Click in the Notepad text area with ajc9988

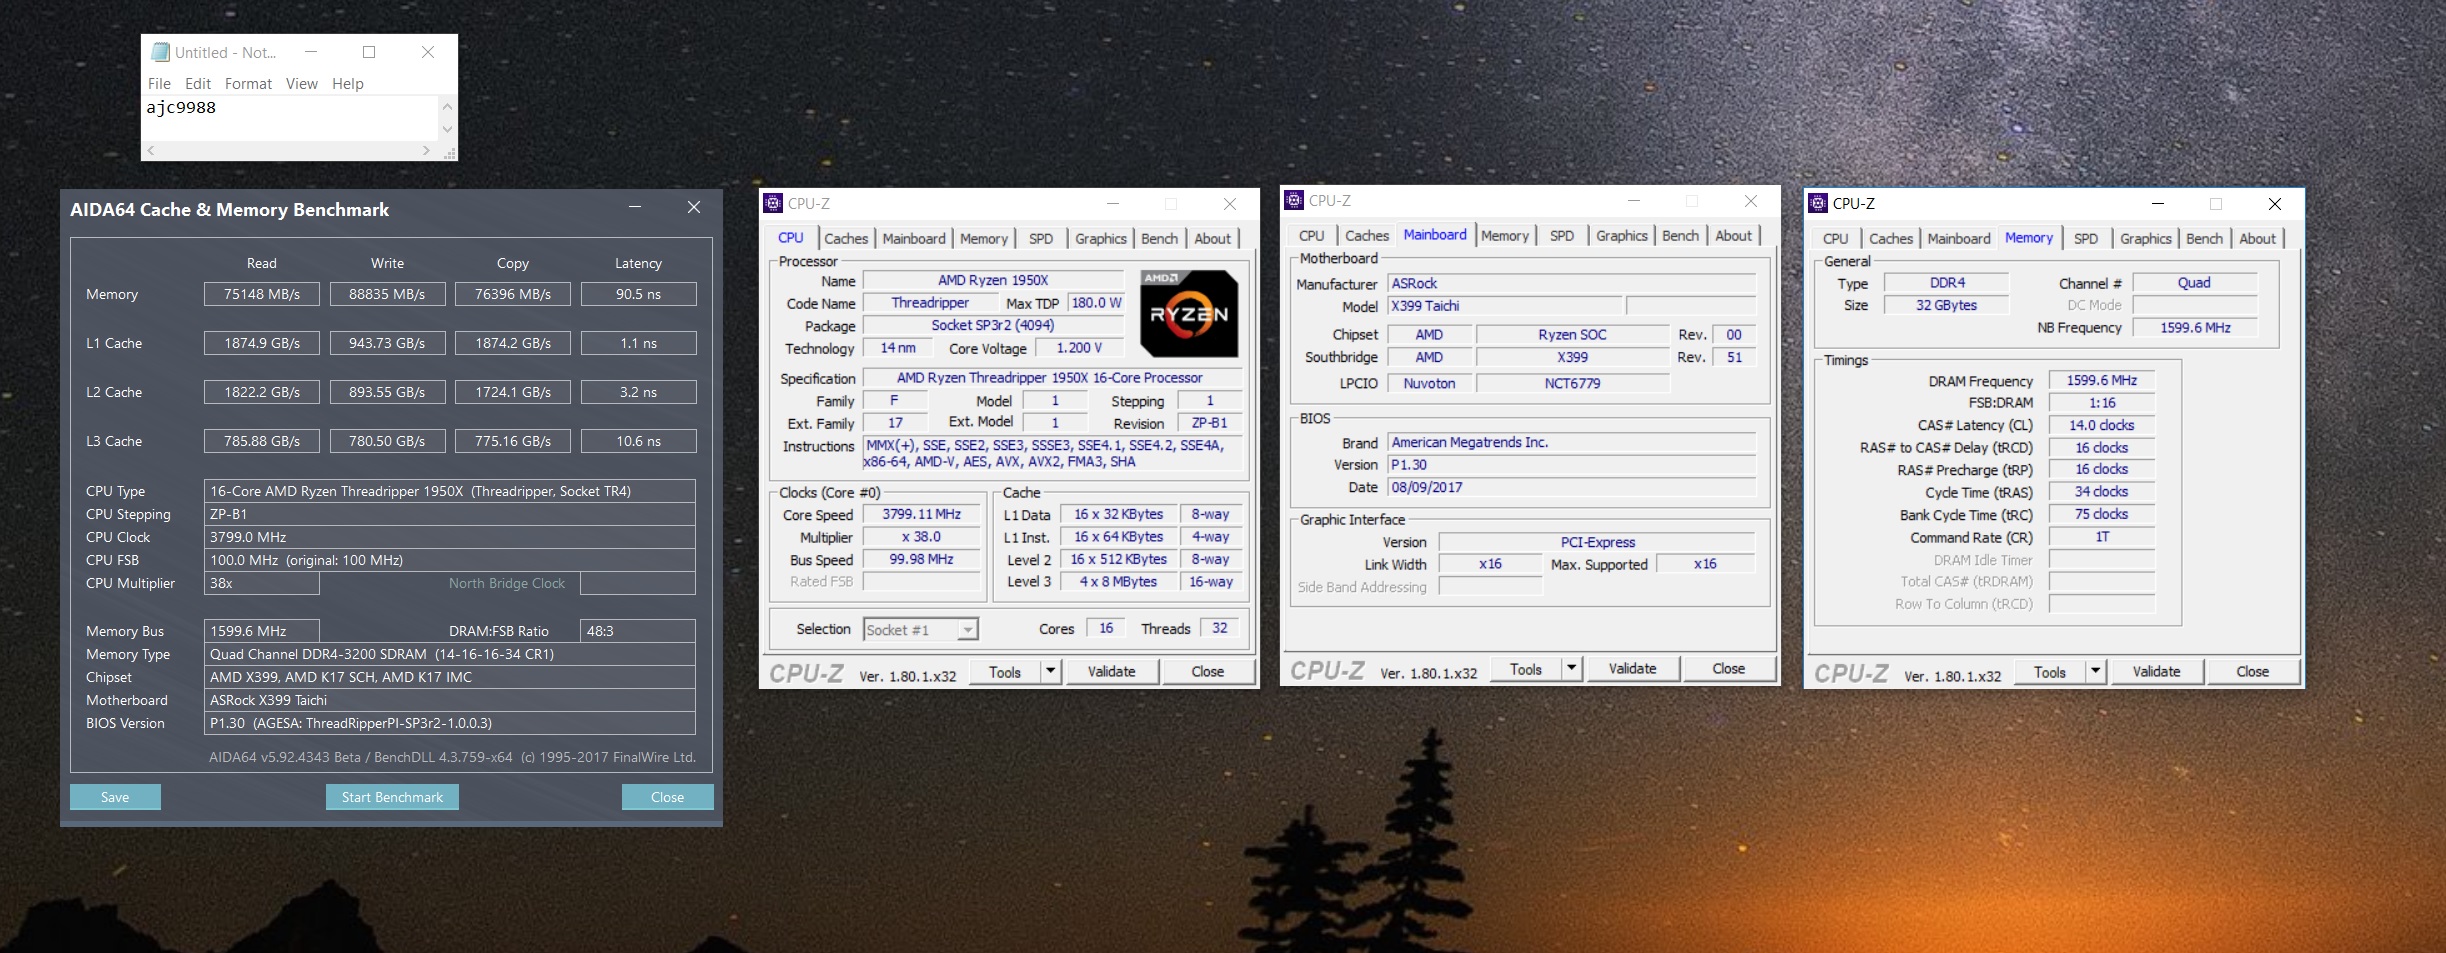point(290,118)
